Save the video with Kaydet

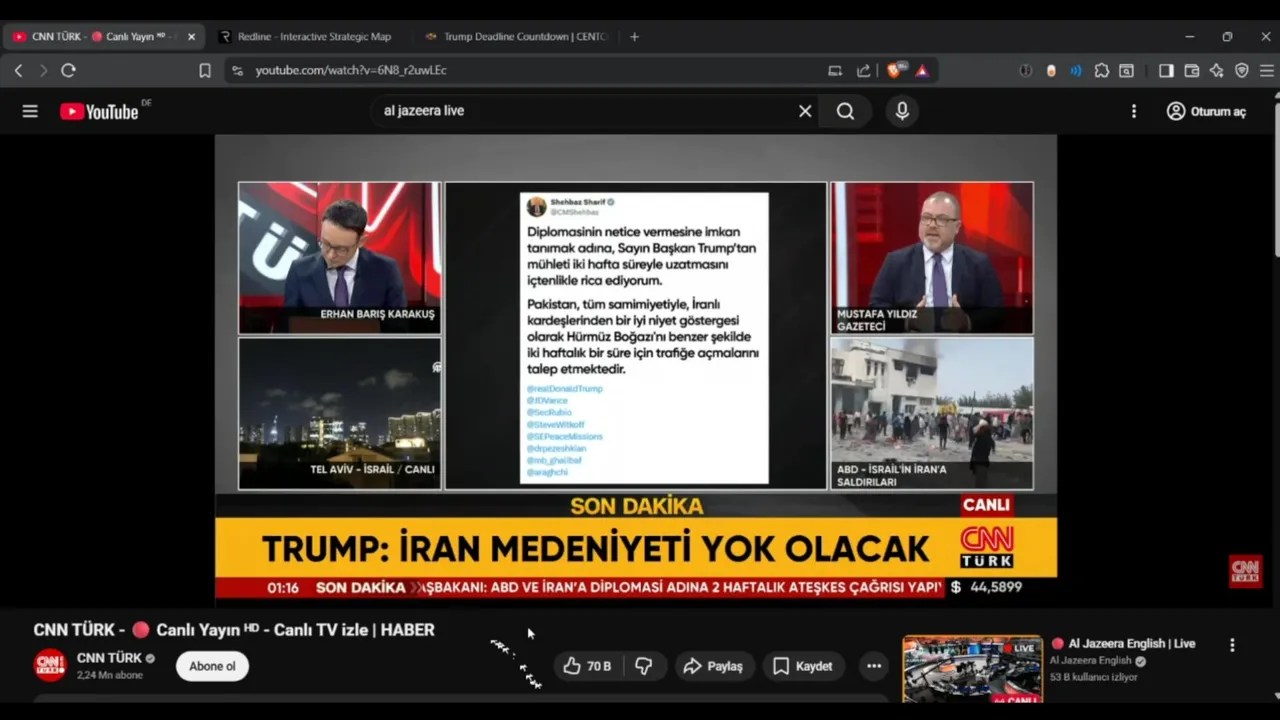(803, 666)
